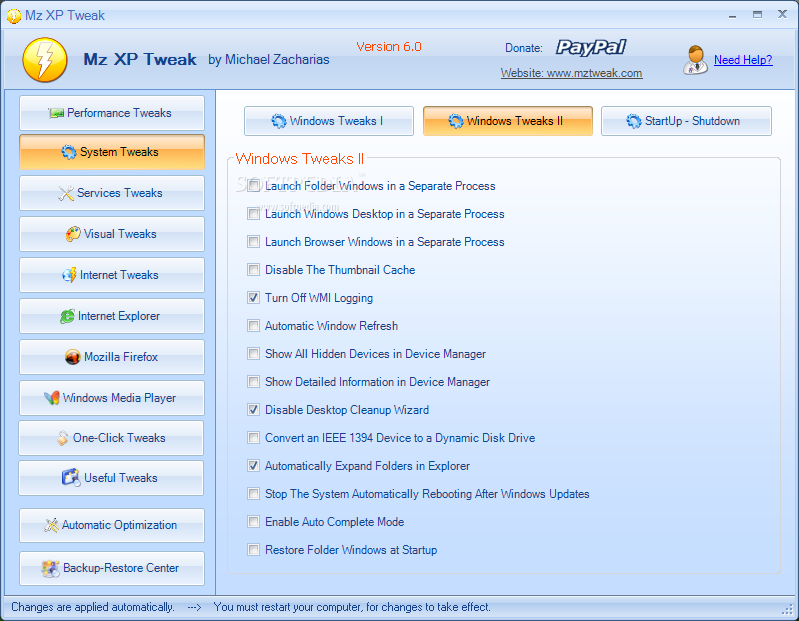
Task: Uncheck Automatically Expand Folders in Explorer
Action: point(253,466)
